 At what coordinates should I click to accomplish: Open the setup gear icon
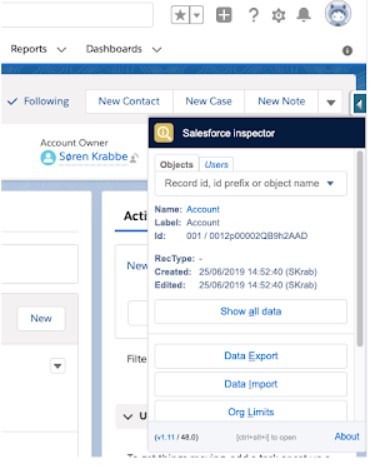[279, 15]
